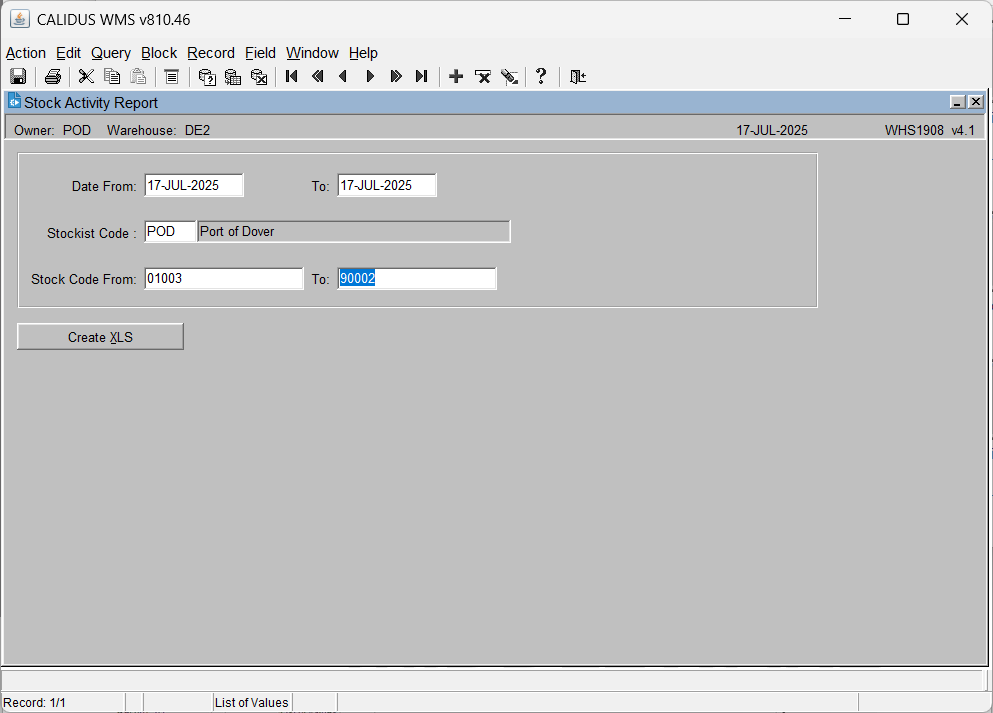This screenshot has width=993, height=713.
Task: Click the Execute Query toolbar icon
Action: (x=233, y=77)
